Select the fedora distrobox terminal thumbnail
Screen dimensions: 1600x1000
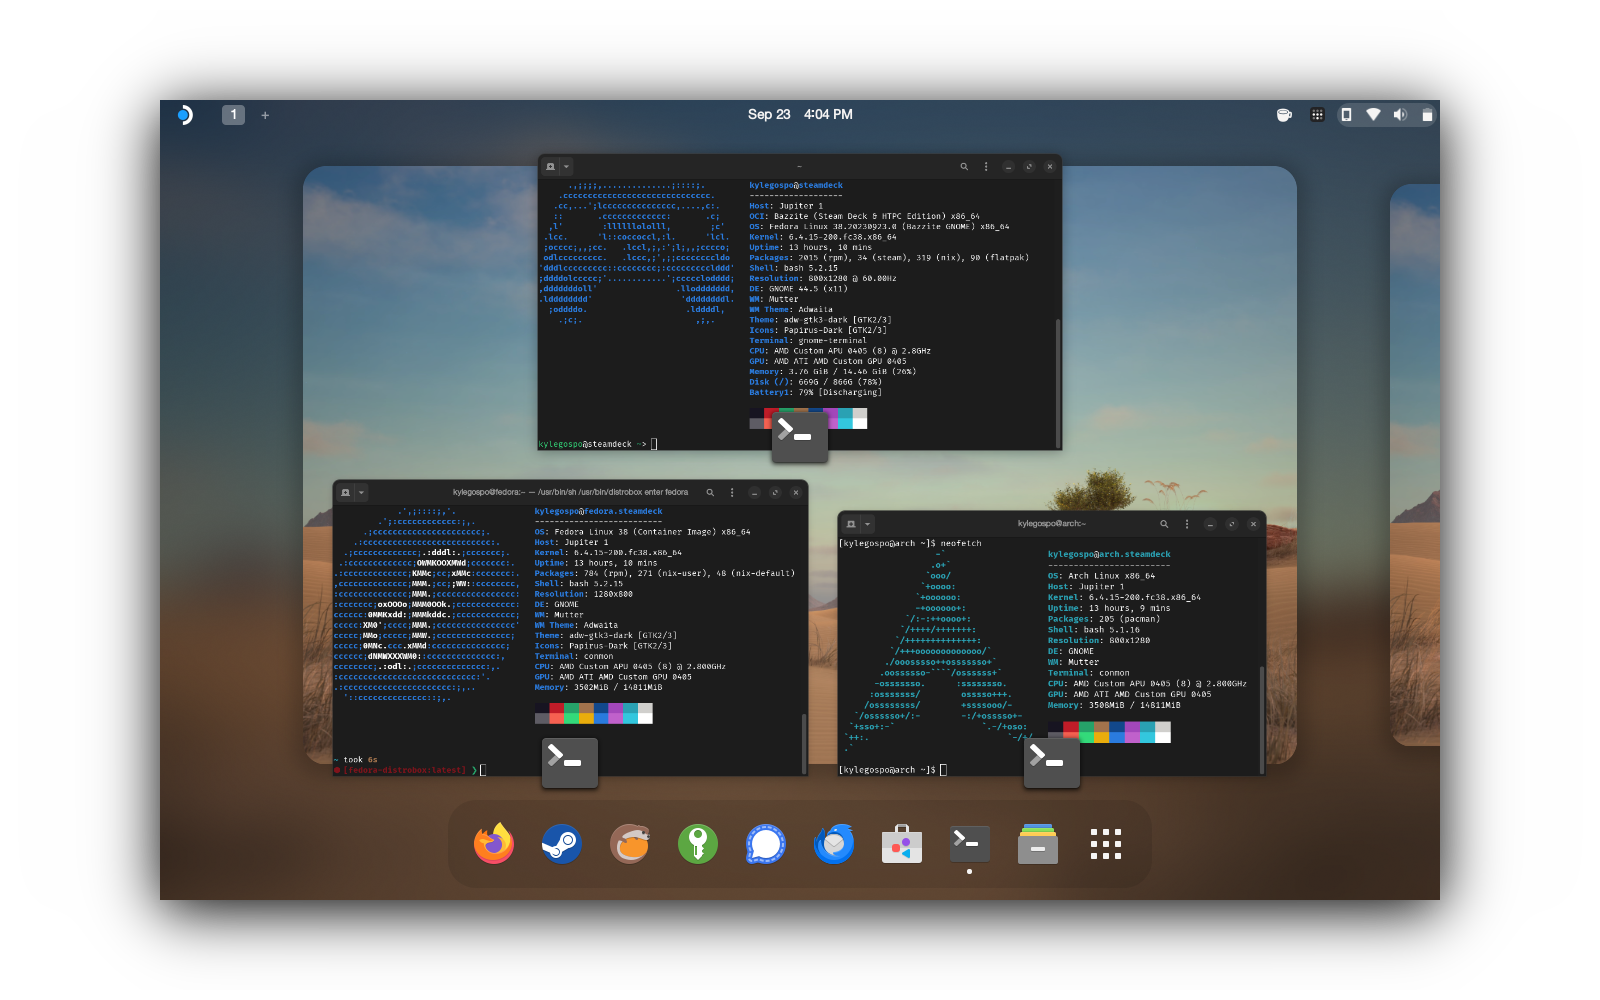tap(570, 628)
